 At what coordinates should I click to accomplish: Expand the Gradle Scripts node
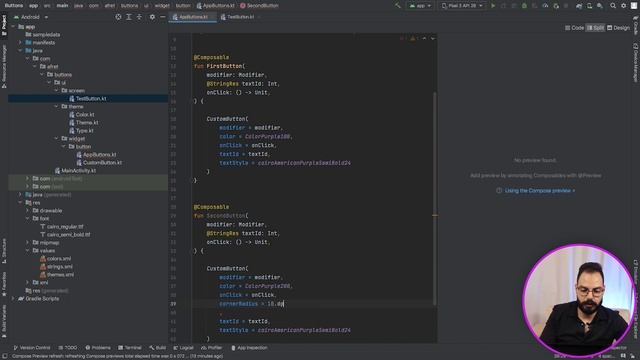click(13, 298)
